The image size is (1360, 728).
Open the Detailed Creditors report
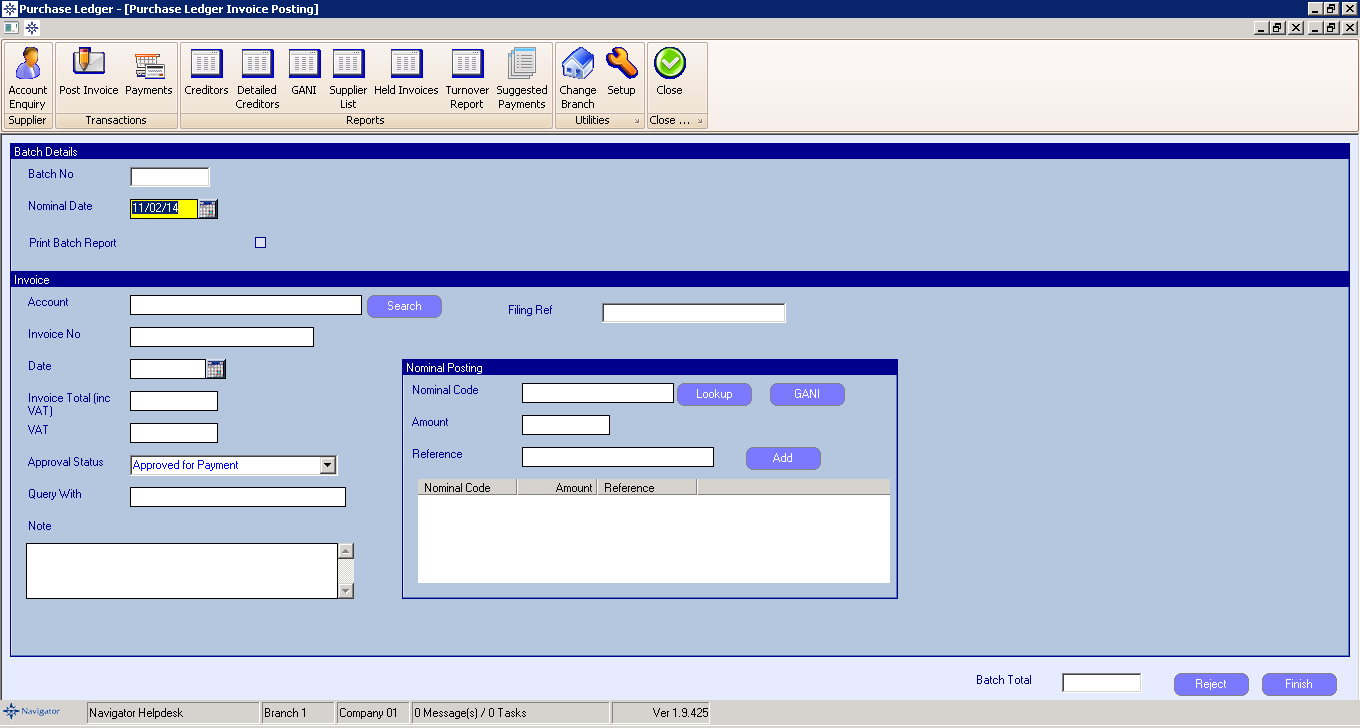[x=257, y=78]
